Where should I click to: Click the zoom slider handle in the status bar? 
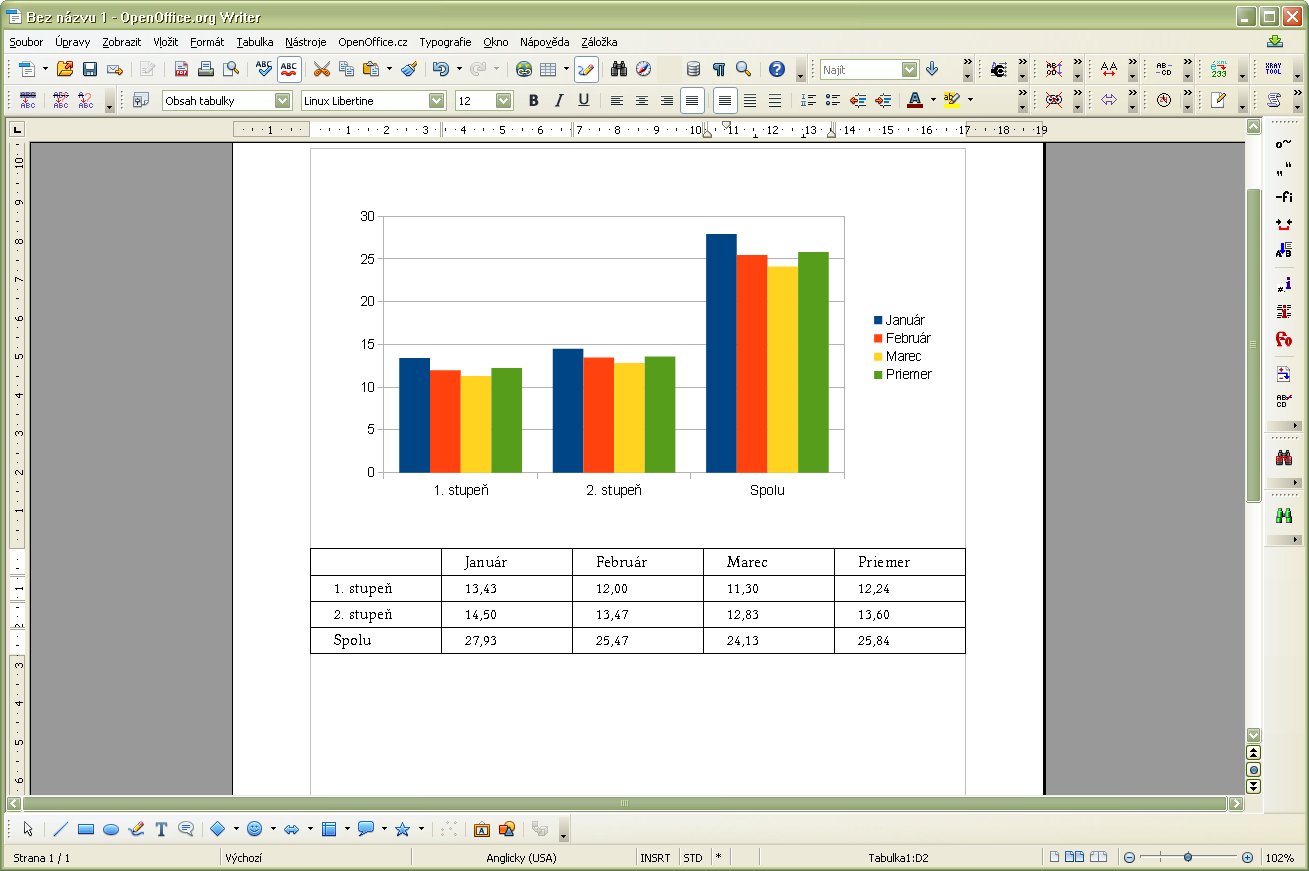pyautogui.click(x=1187, y=857)
